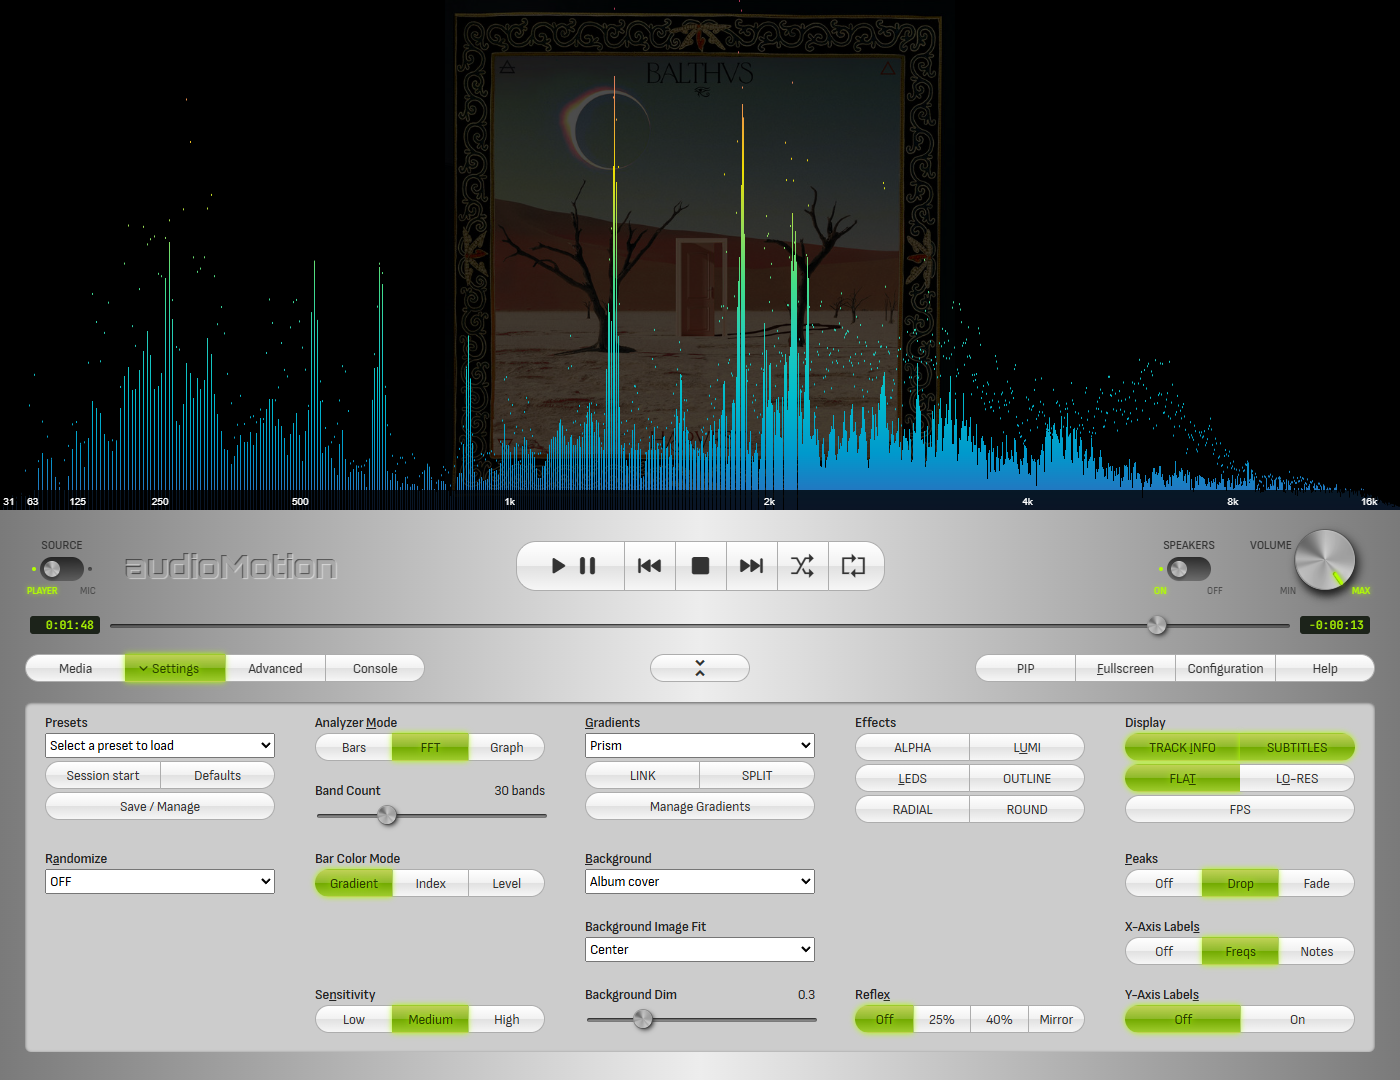The width and height of the screenshot is (1400, 1080).
Task: Set Reflex to 25%
Action: click(942, 1019)
